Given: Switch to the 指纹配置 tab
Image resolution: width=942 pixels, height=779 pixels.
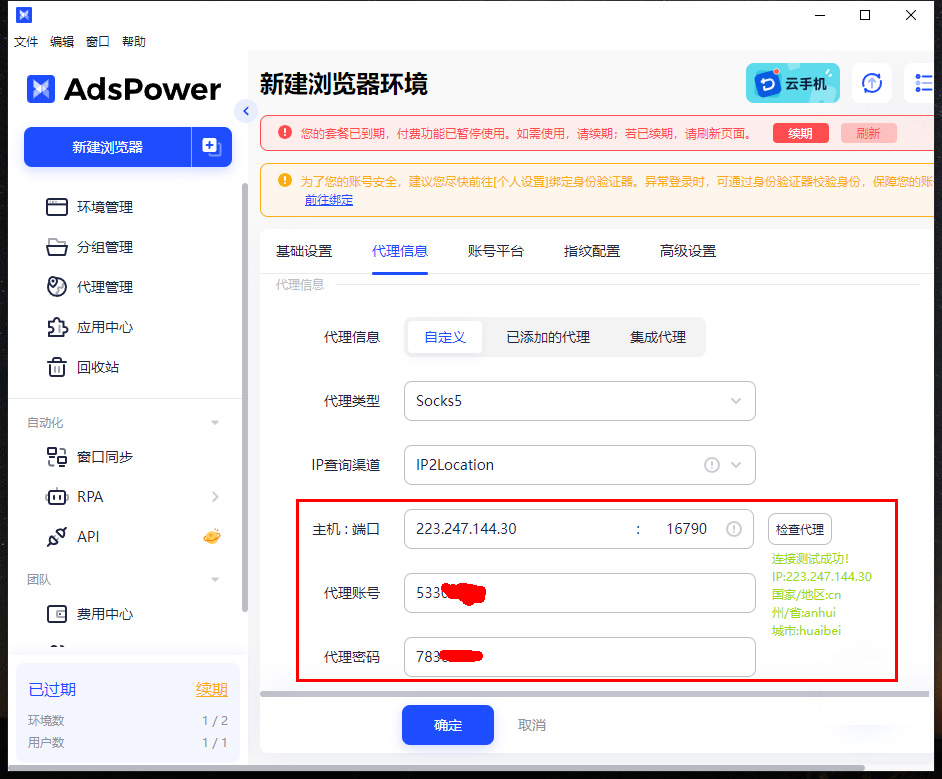Looking at the screenshot, I should click(x=592, y=251).
